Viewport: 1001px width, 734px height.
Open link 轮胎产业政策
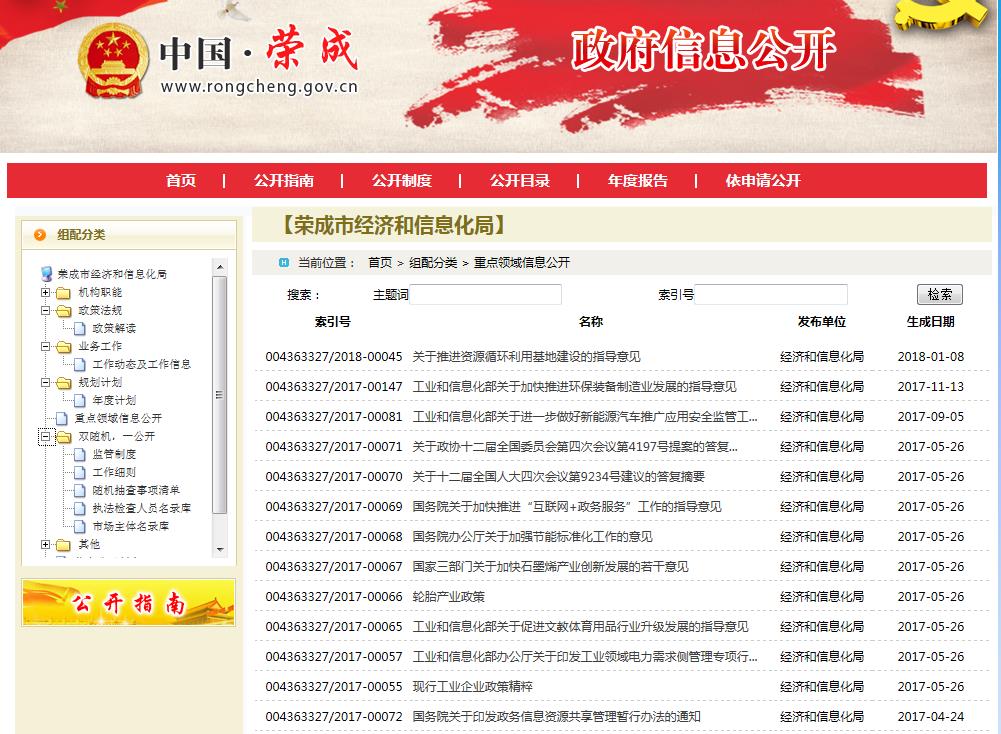pyautogui.click(x=448, y=597)
